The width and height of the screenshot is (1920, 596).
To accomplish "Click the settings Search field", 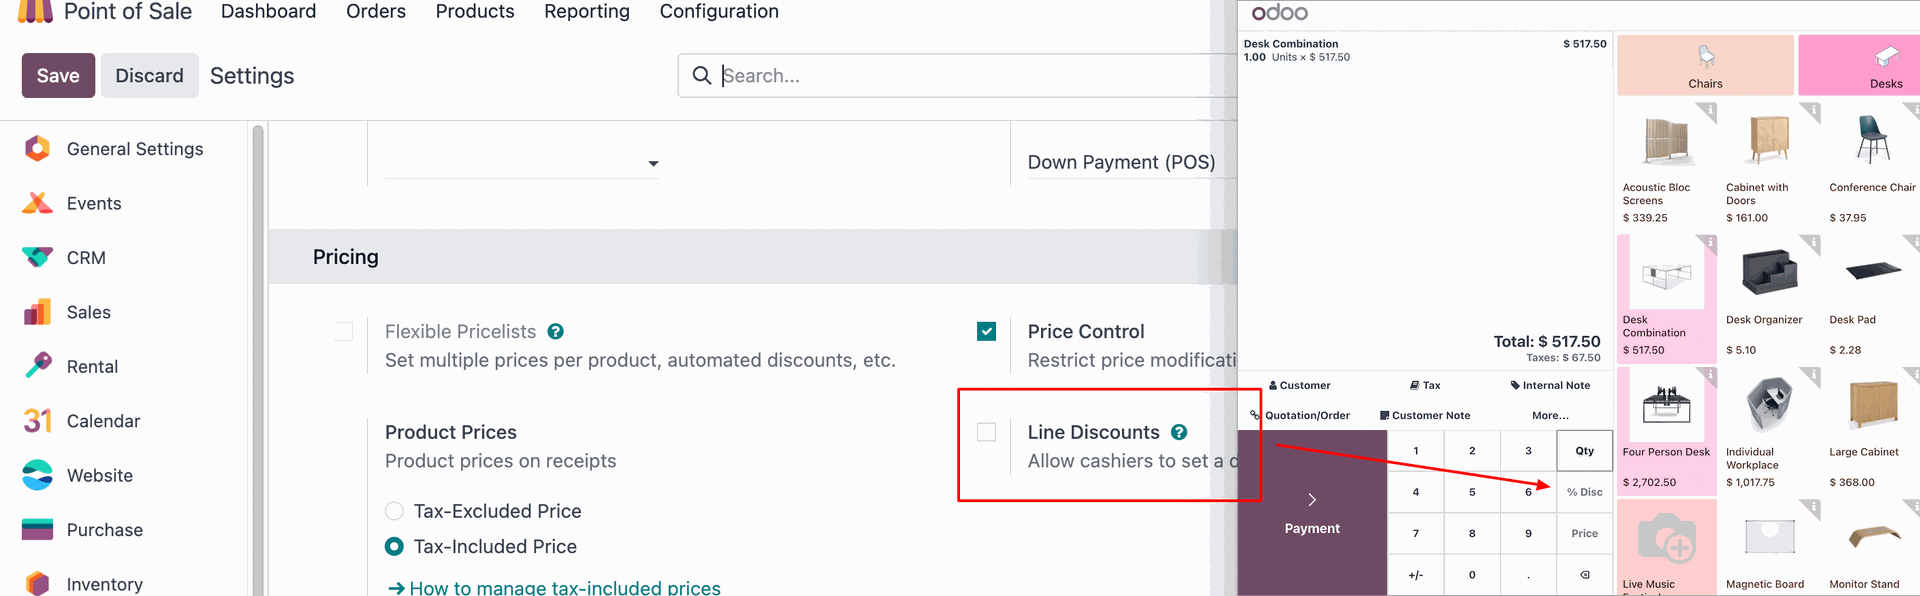I will click(960, 76).
